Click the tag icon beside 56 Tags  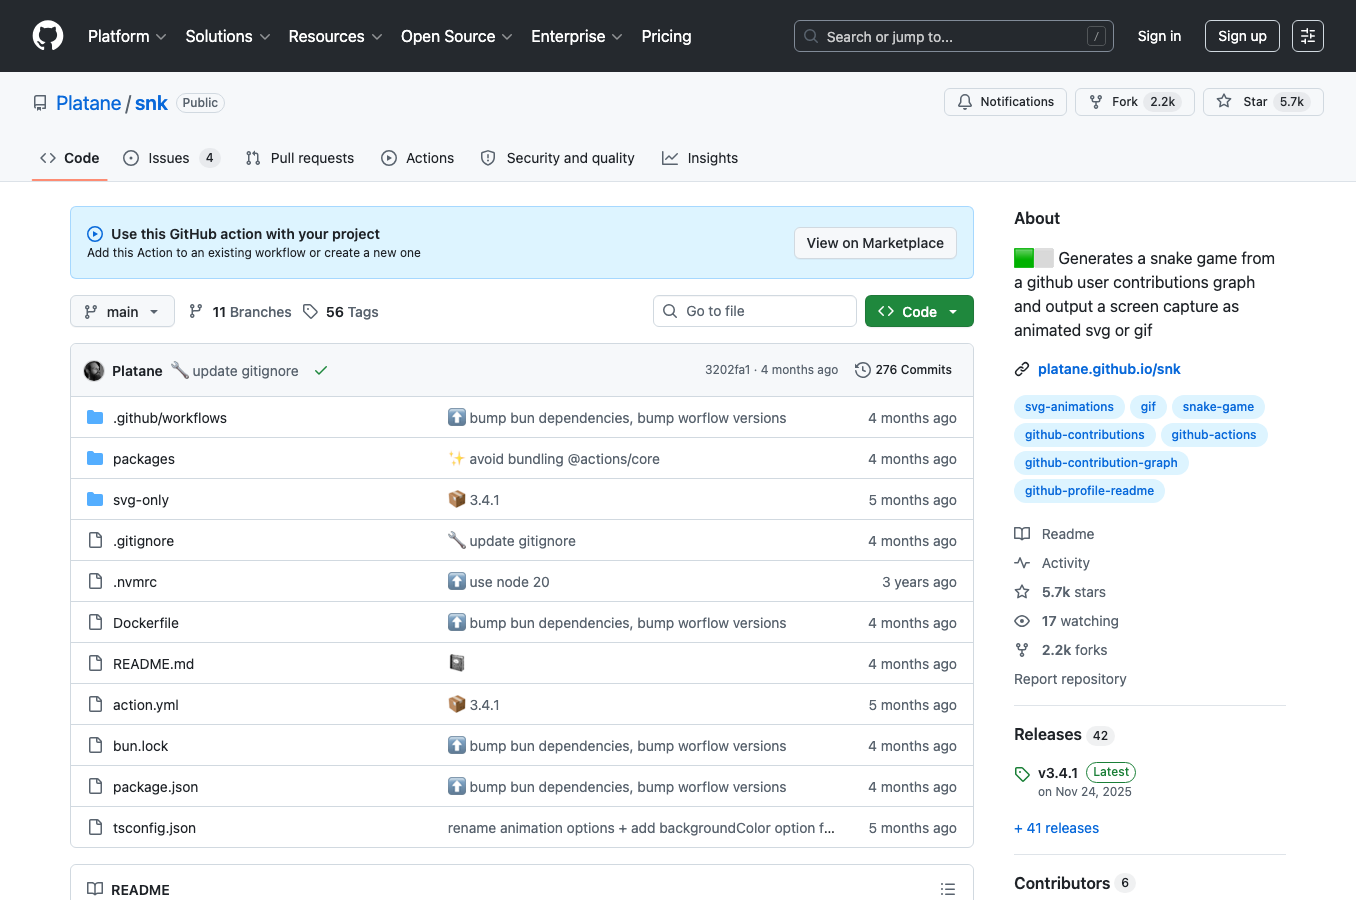pos(311,312)
